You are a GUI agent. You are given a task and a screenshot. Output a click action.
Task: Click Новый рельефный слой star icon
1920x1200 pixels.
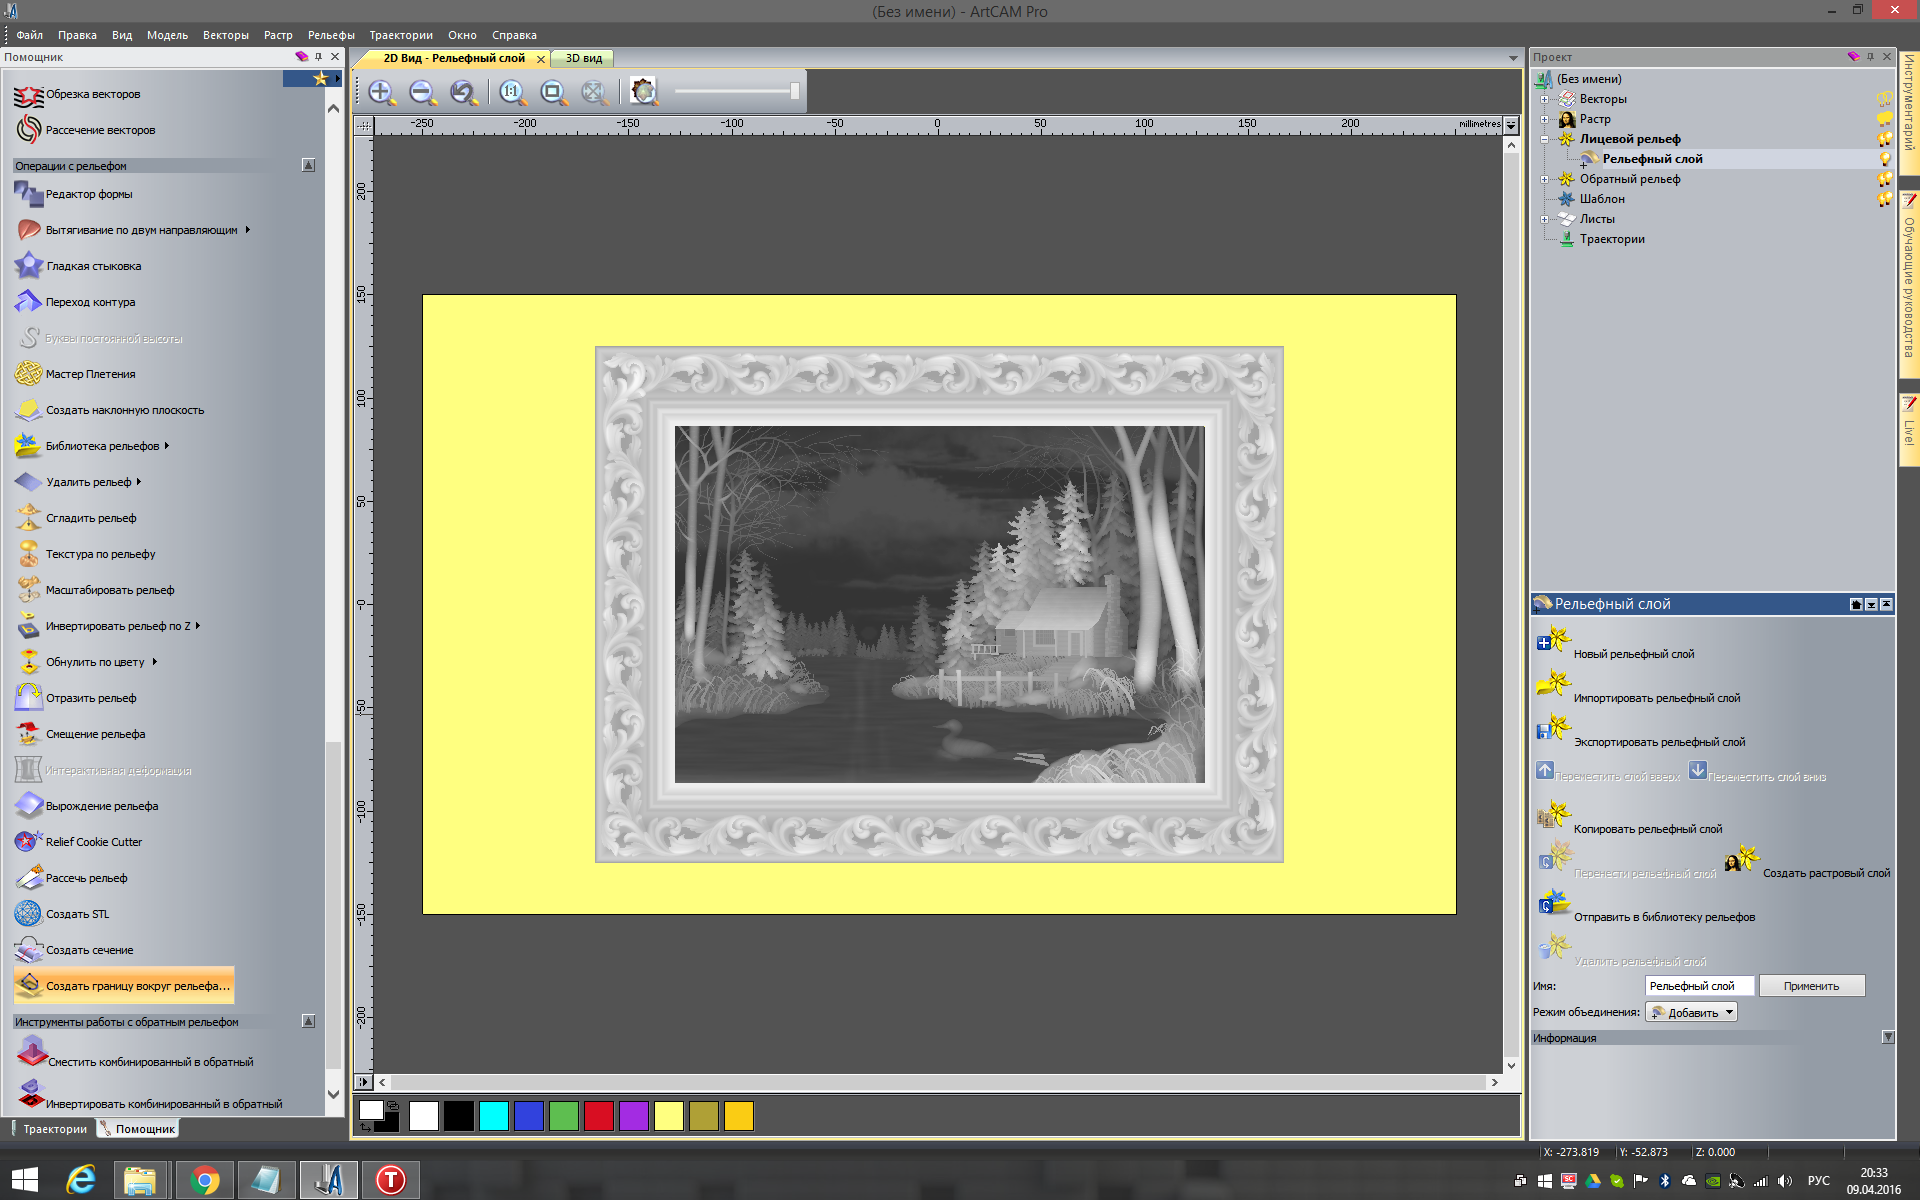click(x=1553, y=640)
